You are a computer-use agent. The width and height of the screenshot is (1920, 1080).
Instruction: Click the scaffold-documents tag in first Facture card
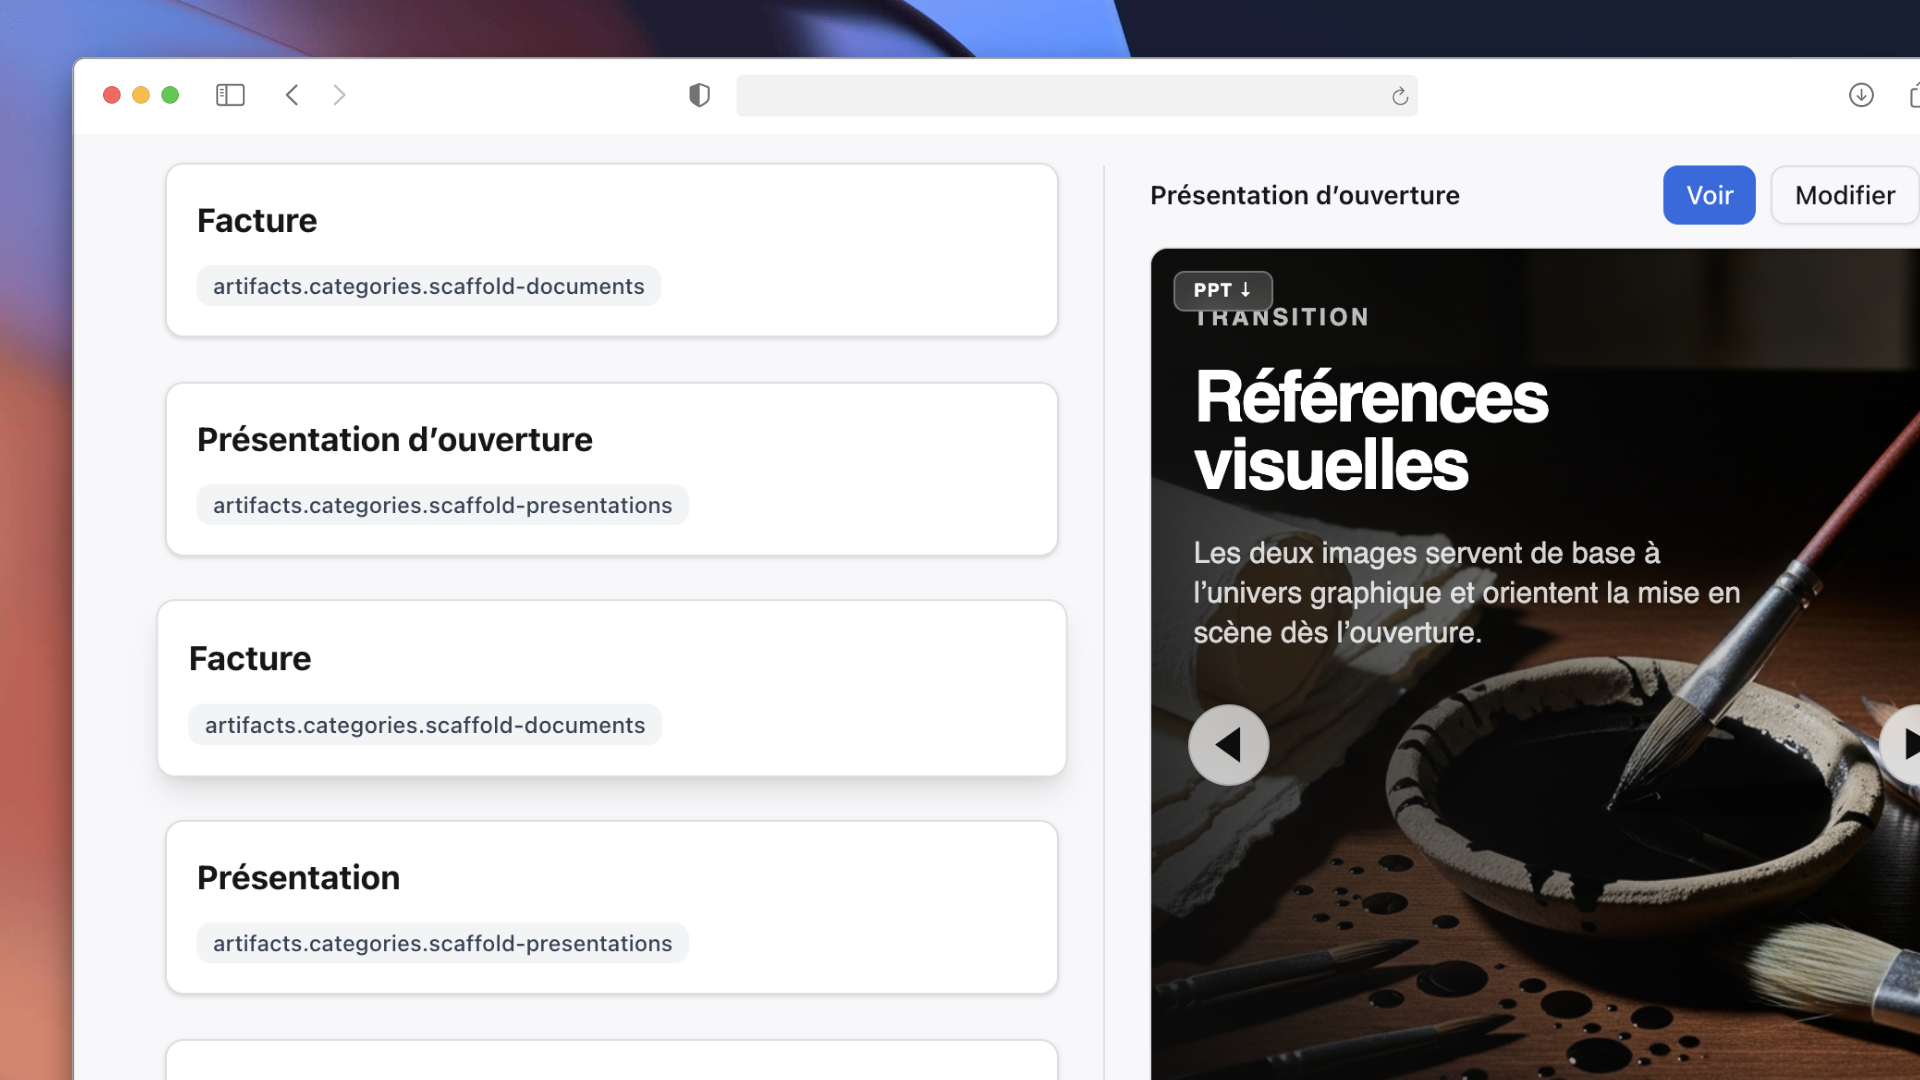coord(428,286)
